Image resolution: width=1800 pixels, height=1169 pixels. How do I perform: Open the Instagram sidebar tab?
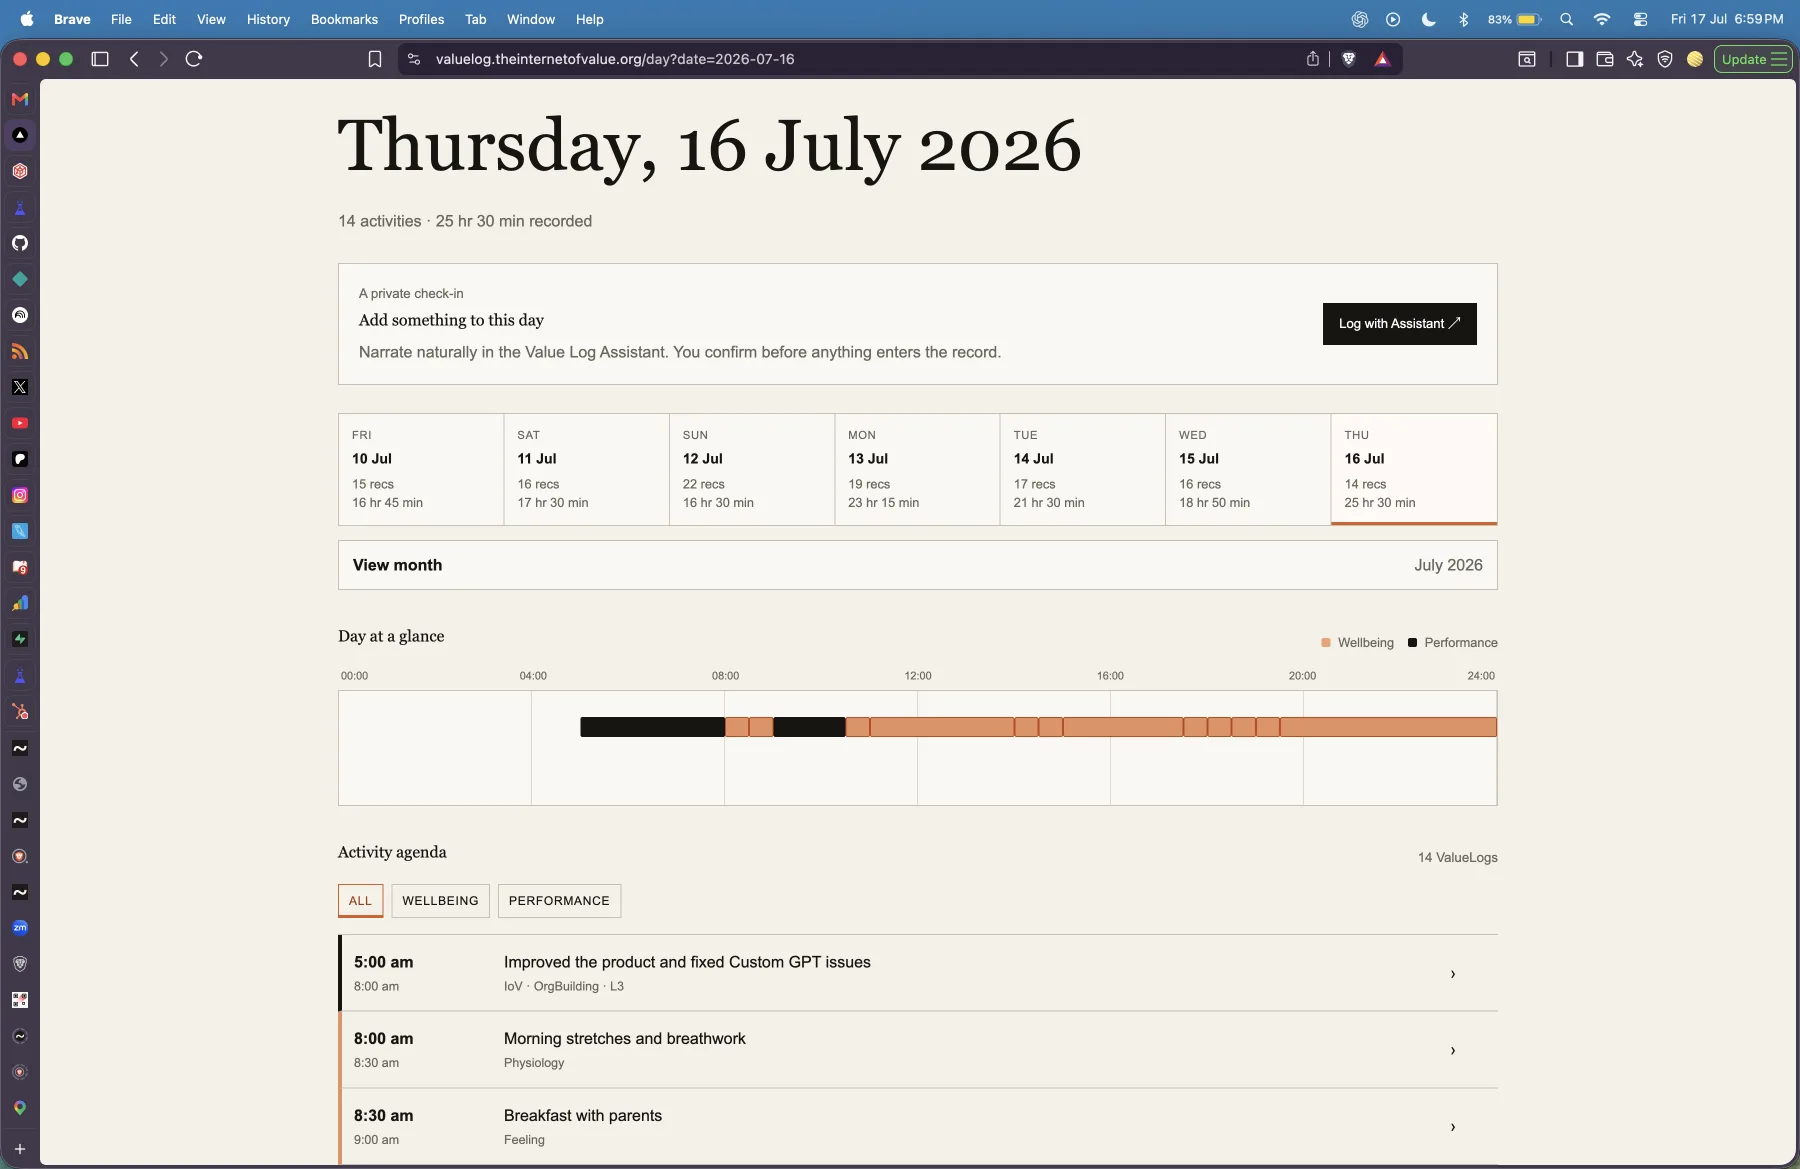(x=20, y=495)
